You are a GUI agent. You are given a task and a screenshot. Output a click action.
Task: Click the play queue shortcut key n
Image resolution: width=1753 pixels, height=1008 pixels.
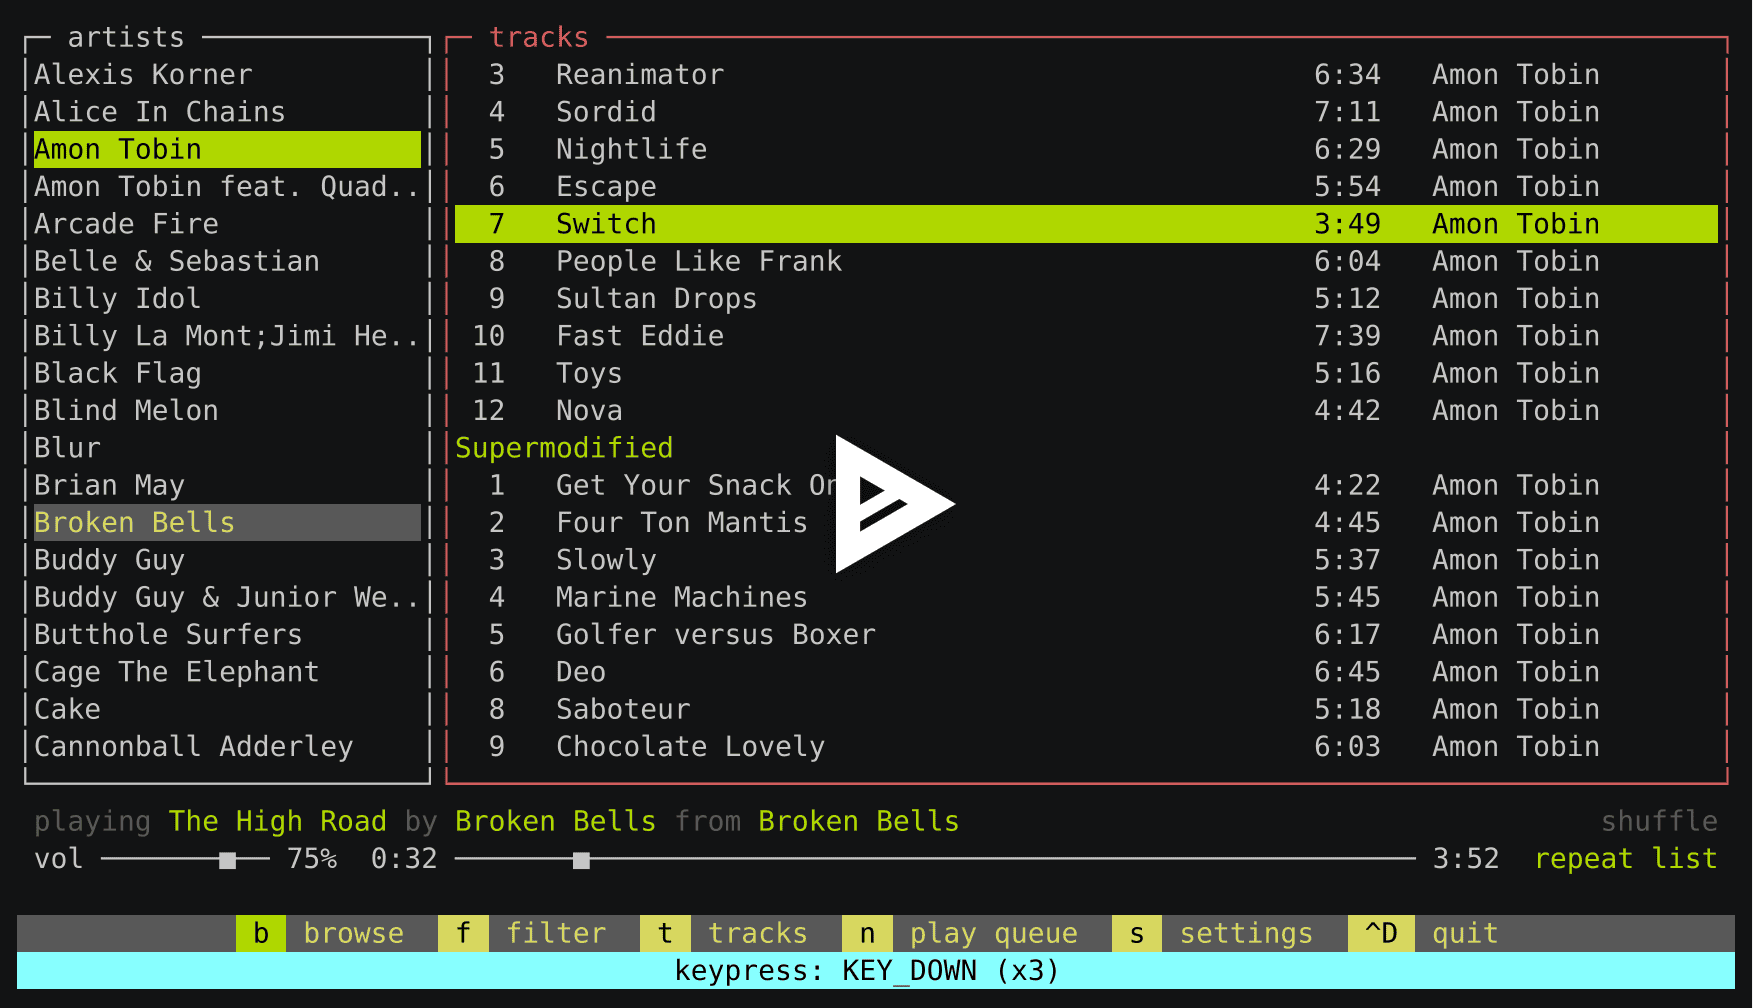point(867,932)
